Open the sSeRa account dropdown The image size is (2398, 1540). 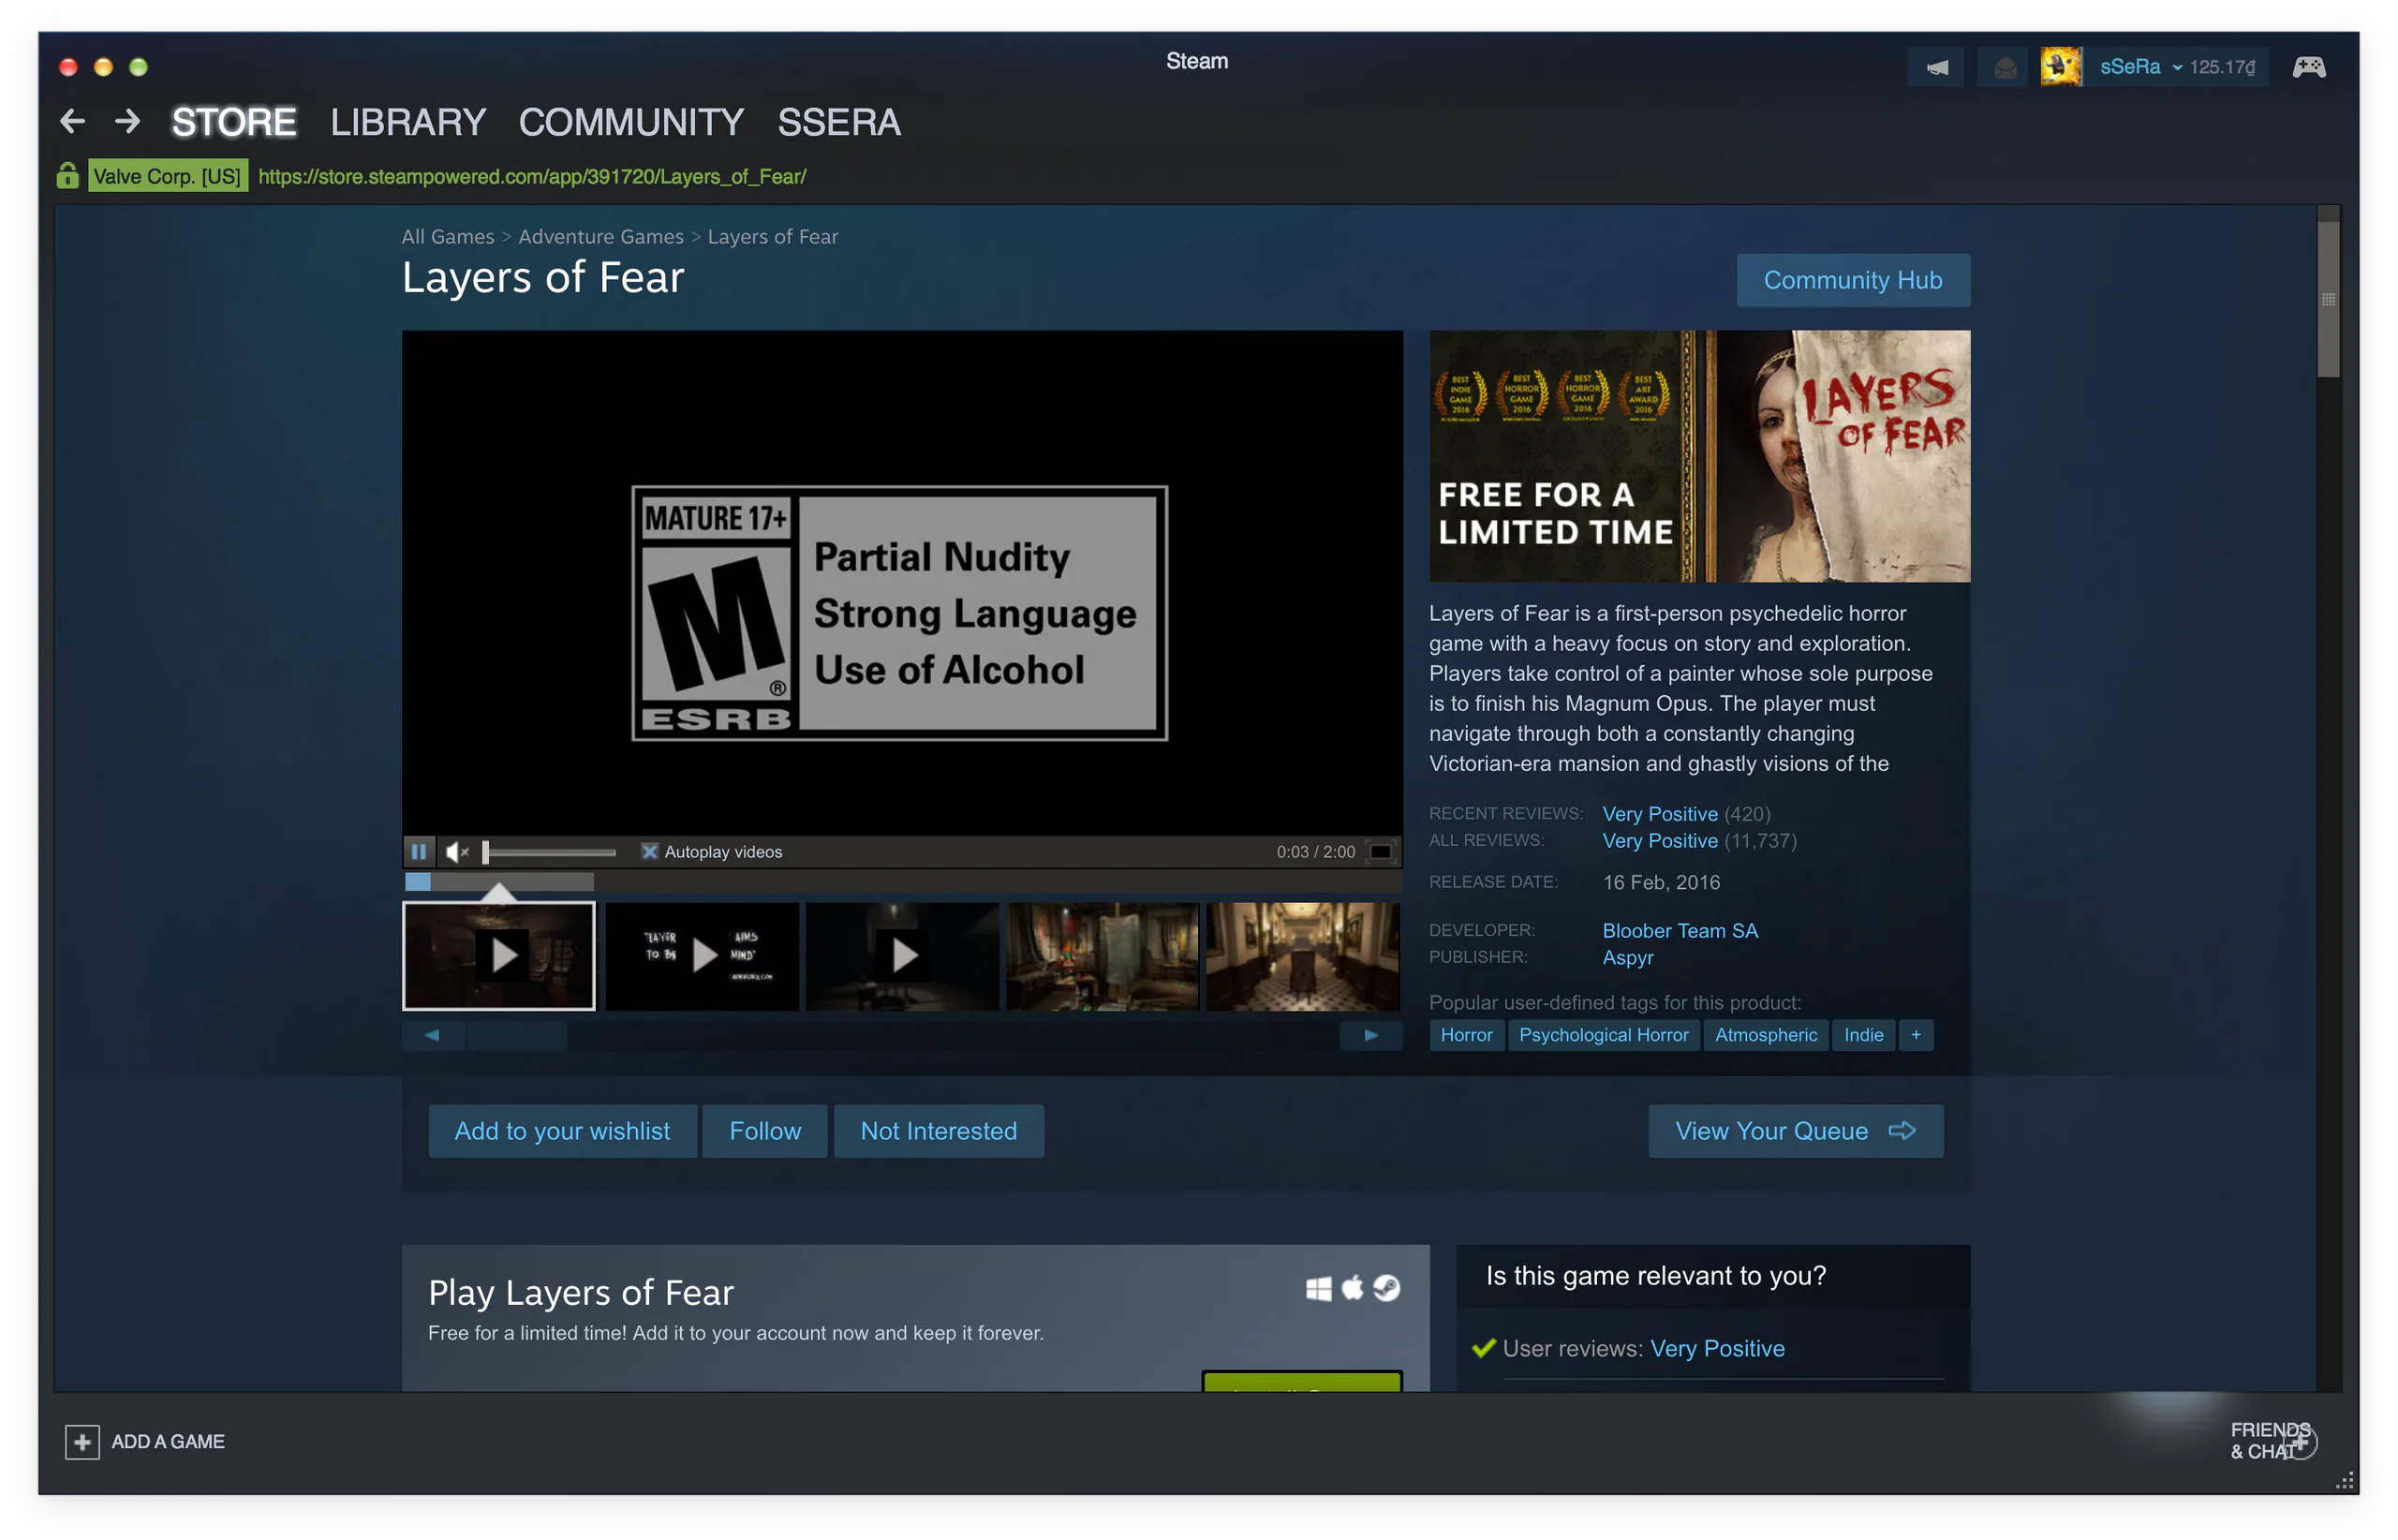(x=2140, y=67)
